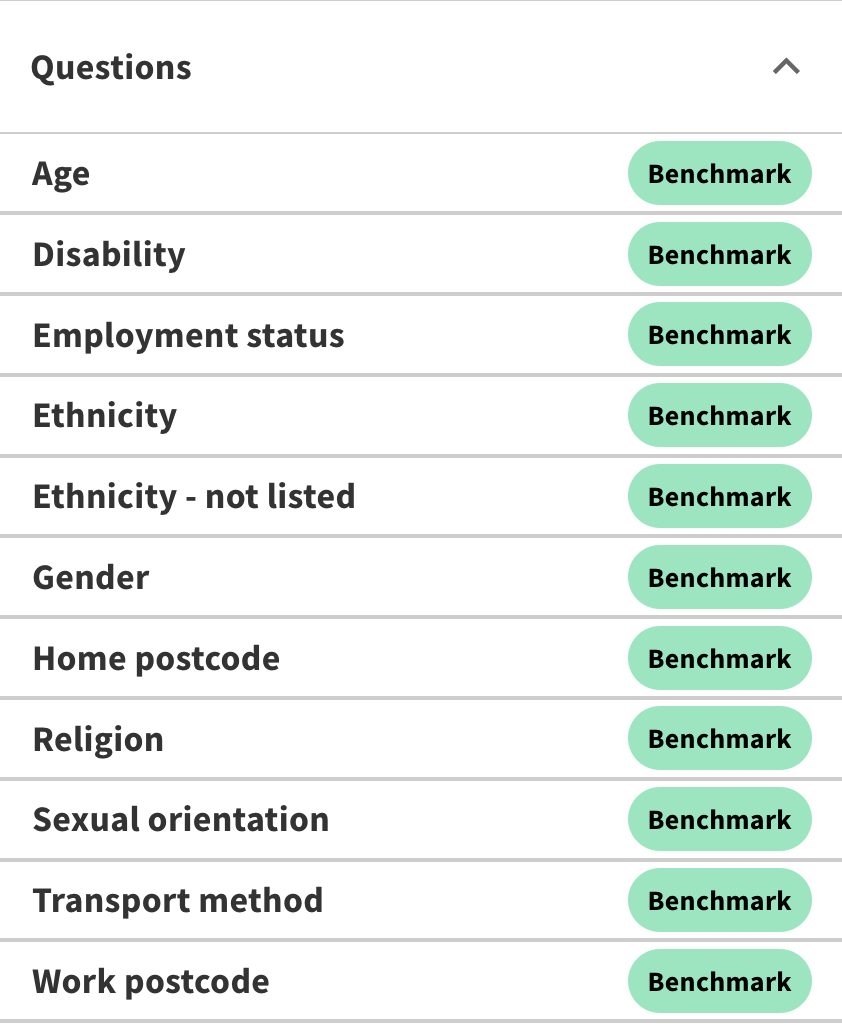The width and height of the screenshot is (842, 1030).
Task: Open the Work postcode question
Action: (x=151, y=981)
